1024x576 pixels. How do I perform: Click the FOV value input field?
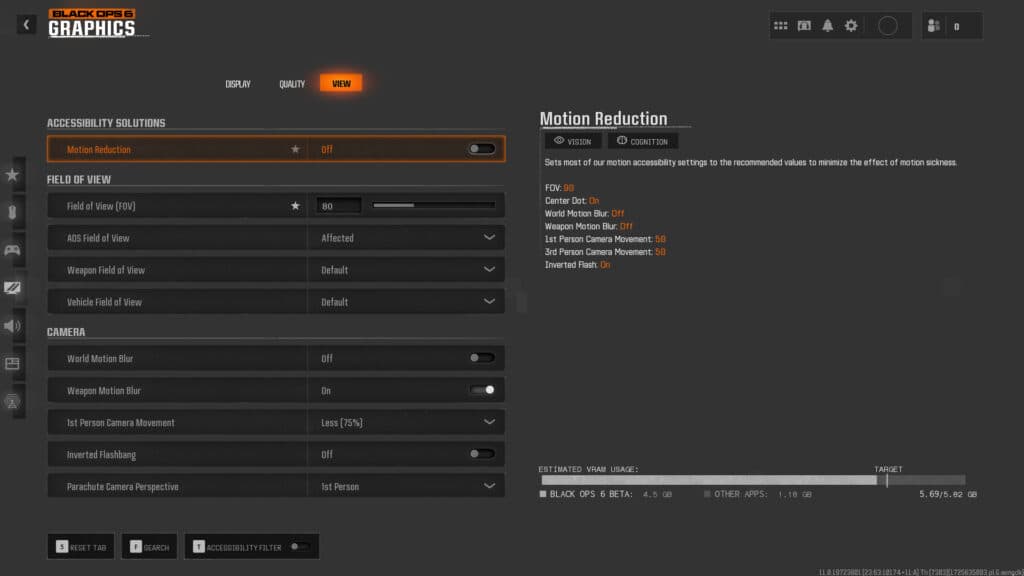337,204
